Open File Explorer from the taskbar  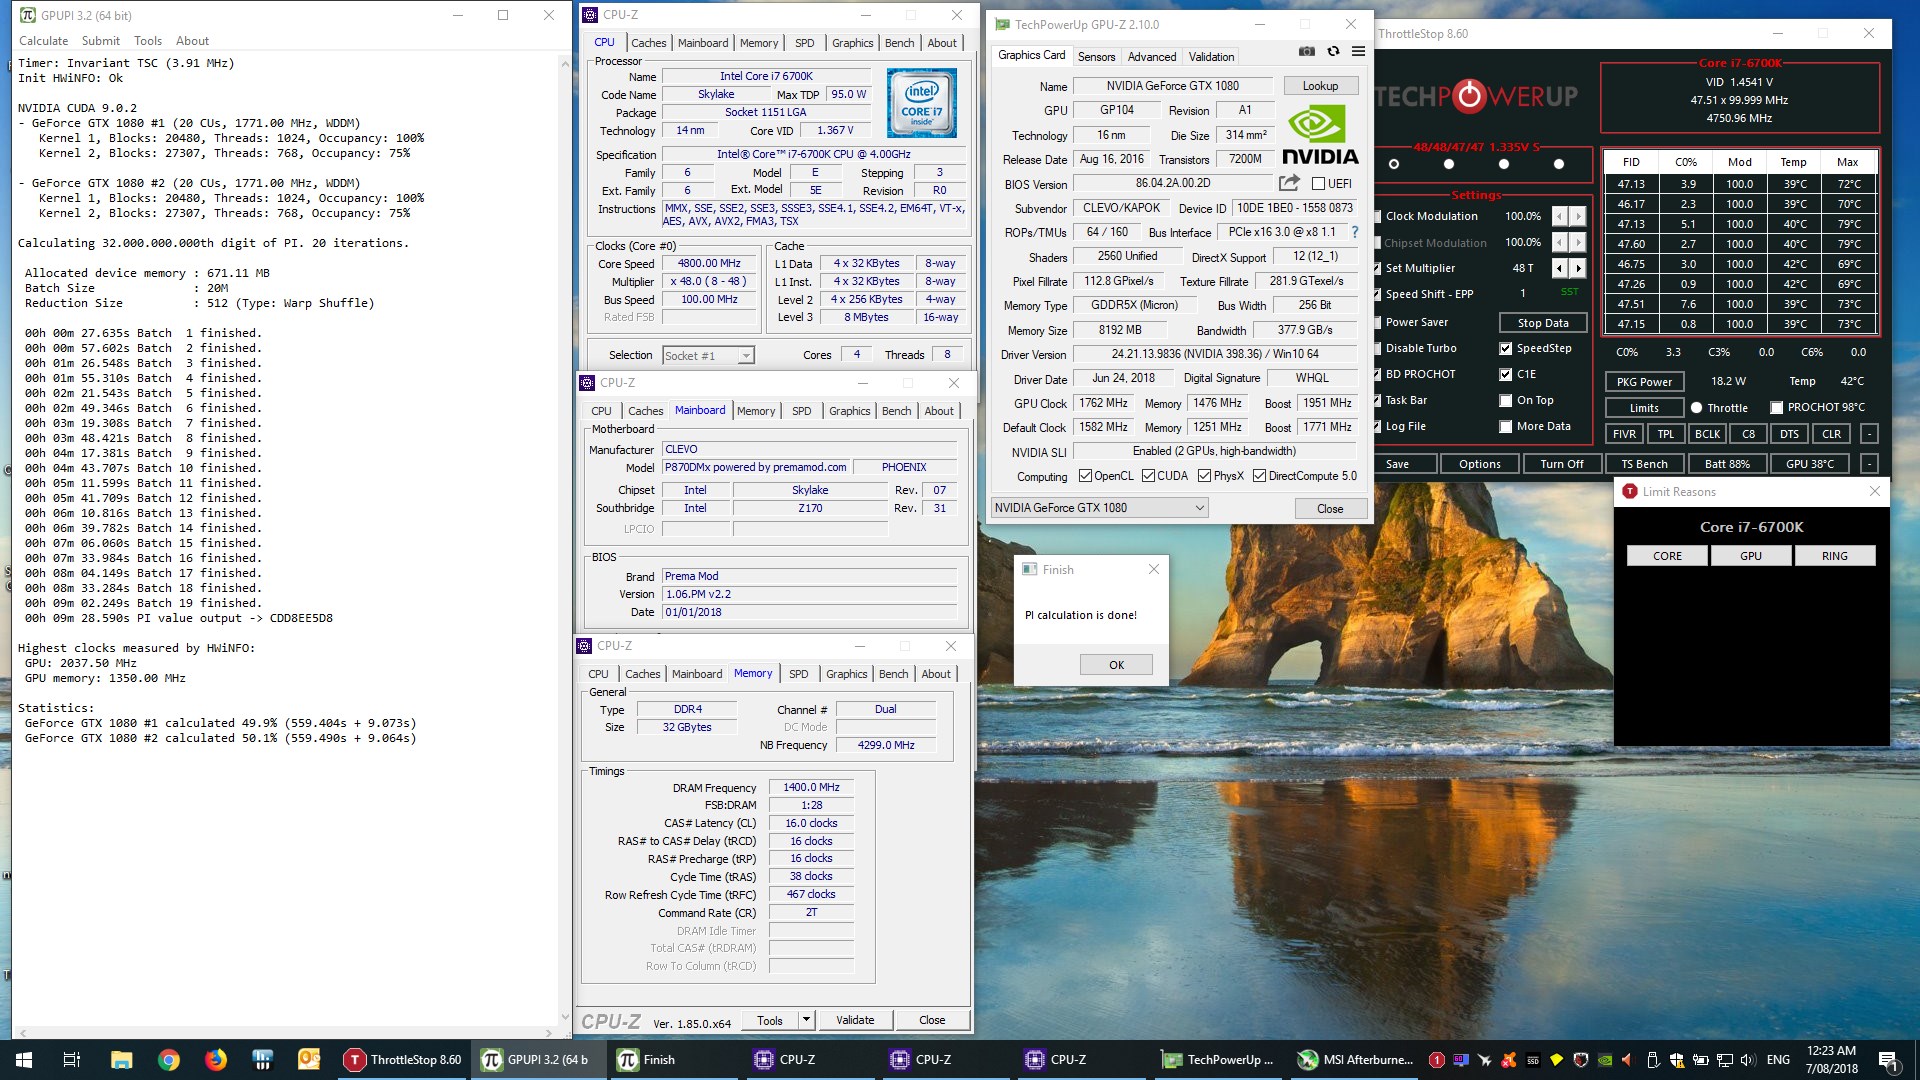tap(121, 1060)
